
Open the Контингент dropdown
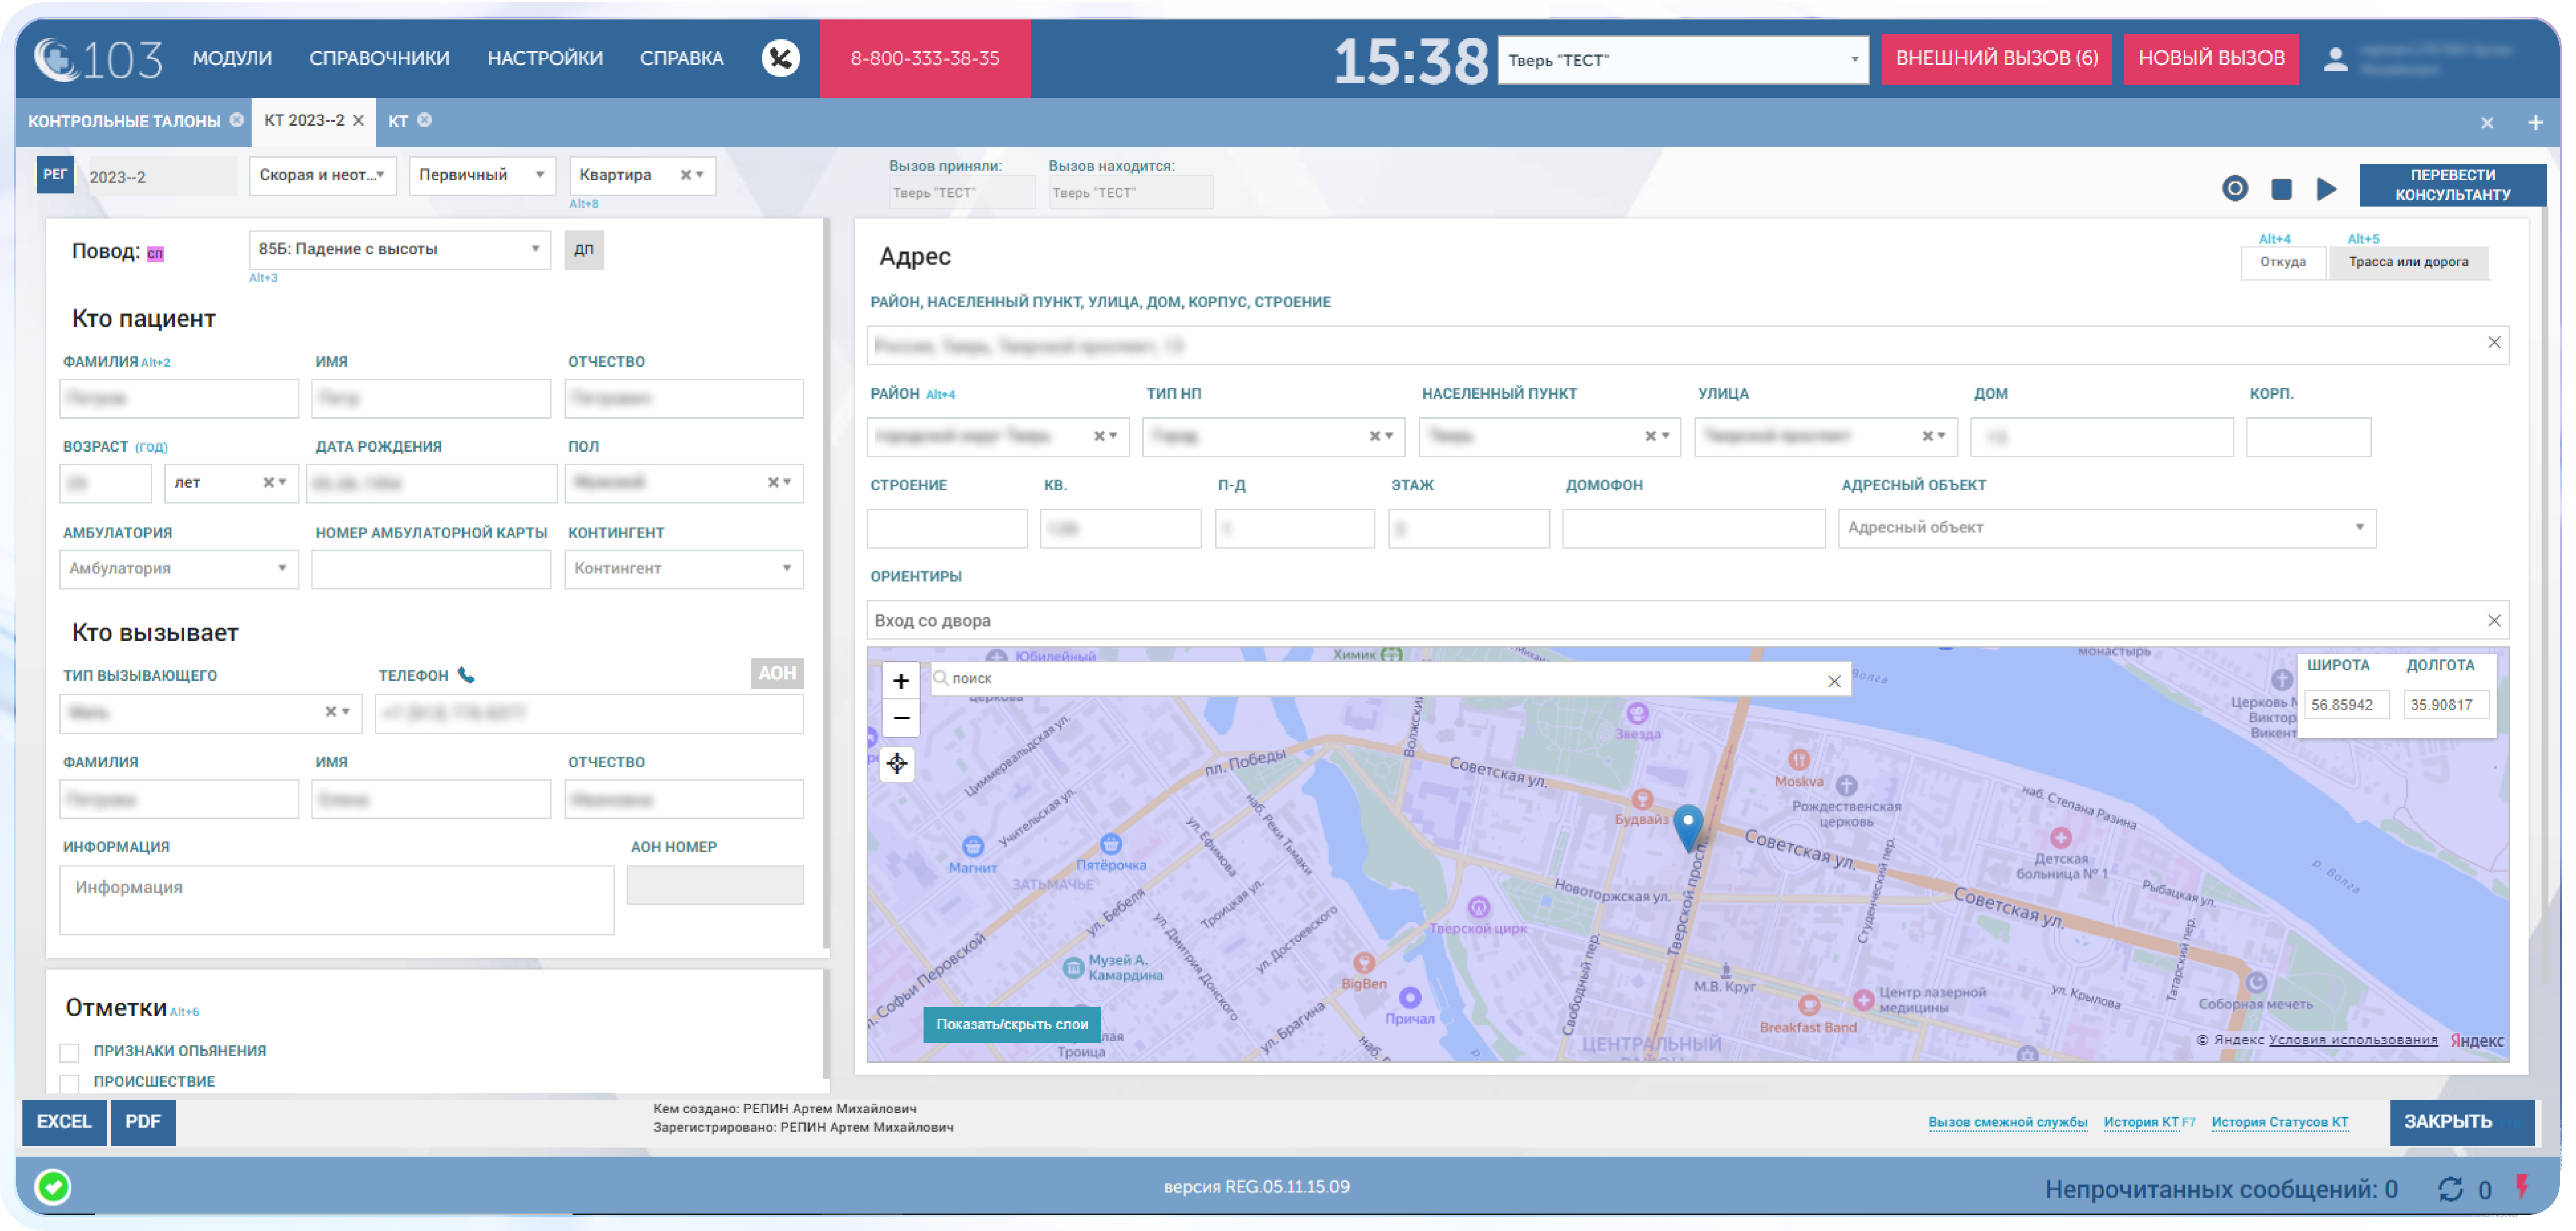(683, 568)
